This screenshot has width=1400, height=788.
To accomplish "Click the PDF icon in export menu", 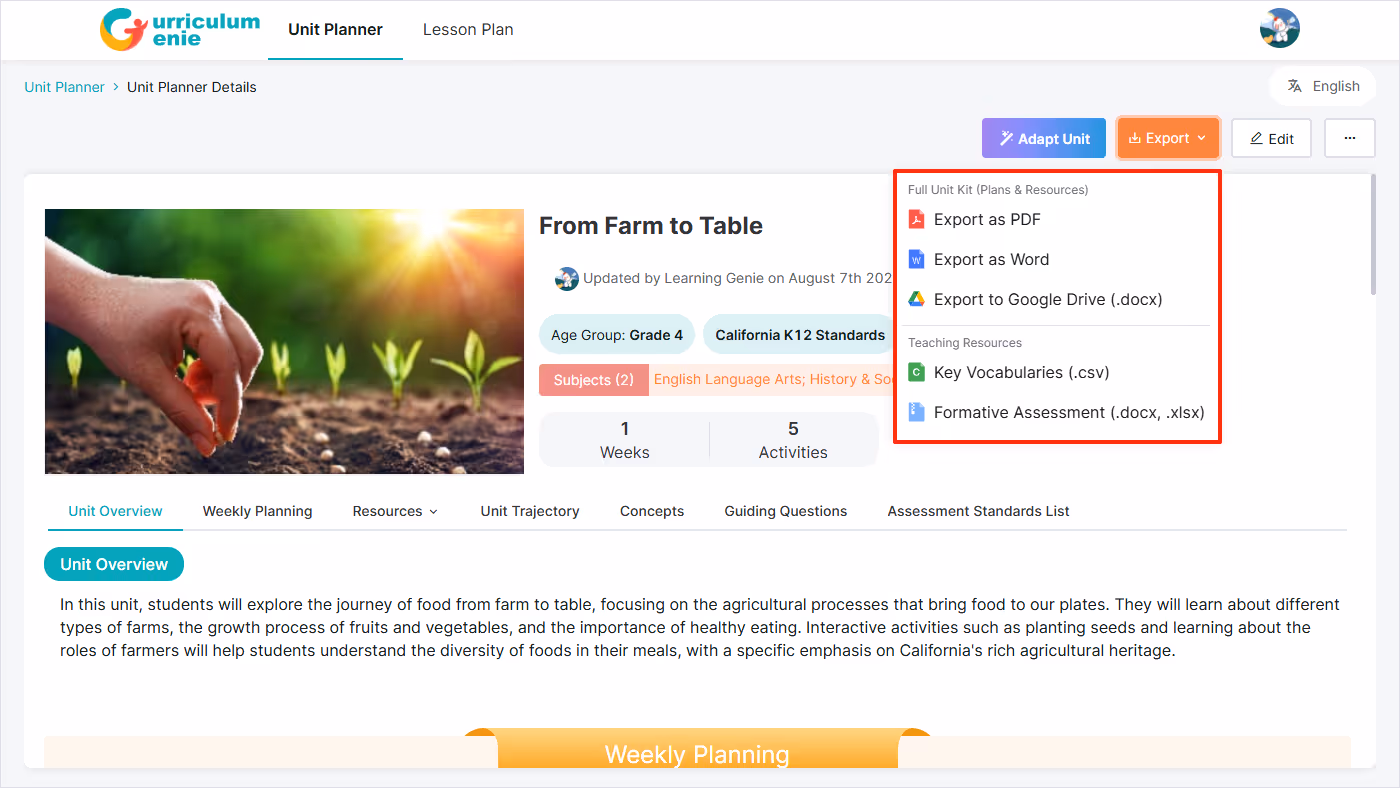I will [916, 219].
